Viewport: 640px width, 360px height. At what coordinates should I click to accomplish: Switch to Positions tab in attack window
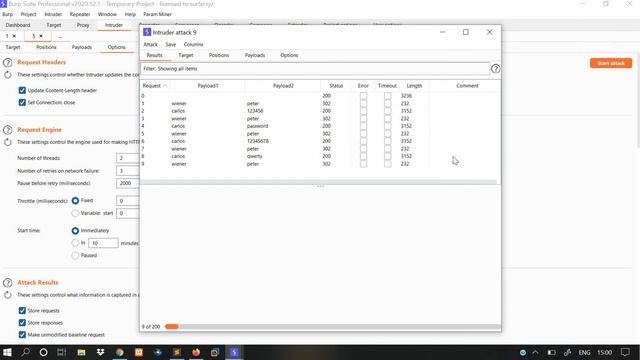coord(219,55)
